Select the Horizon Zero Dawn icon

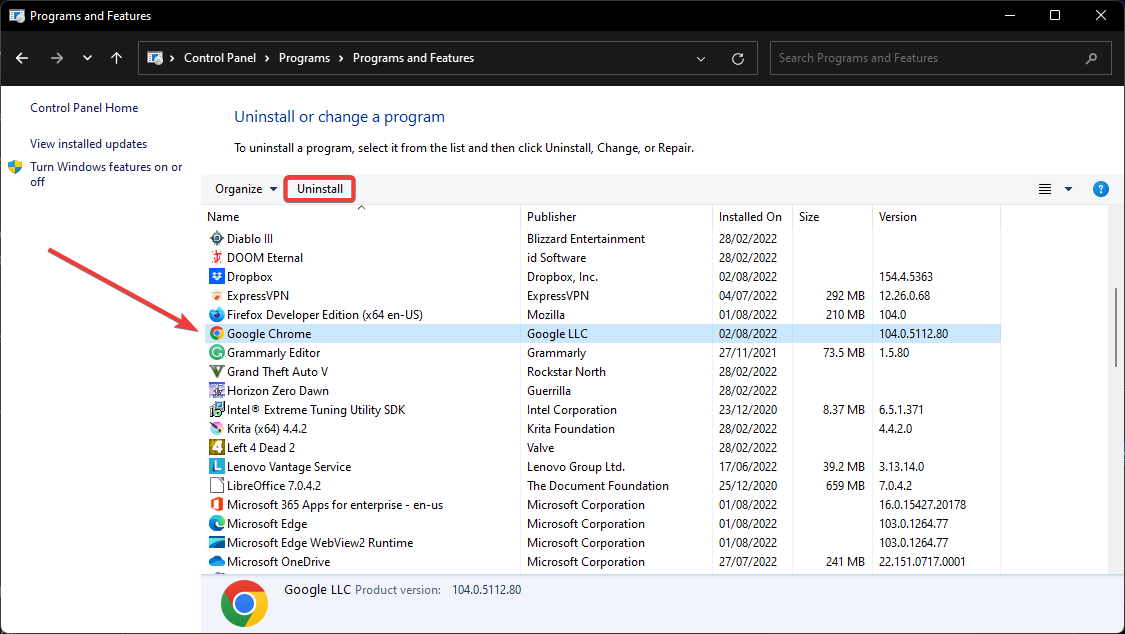(217, 390)
